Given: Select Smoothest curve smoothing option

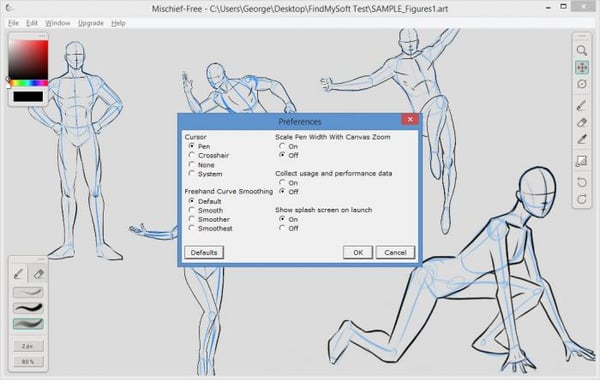Looking at the screenshot, I should click(210, 228).
